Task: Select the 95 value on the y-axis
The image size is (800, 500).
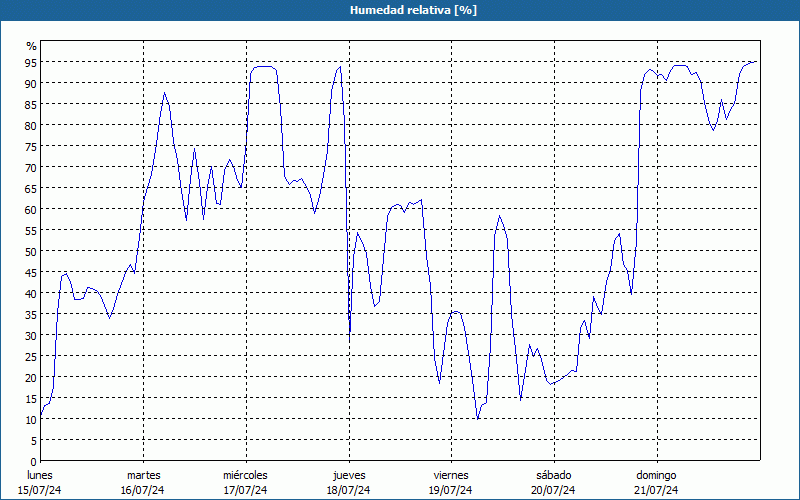Action: [x=31, y=62]
